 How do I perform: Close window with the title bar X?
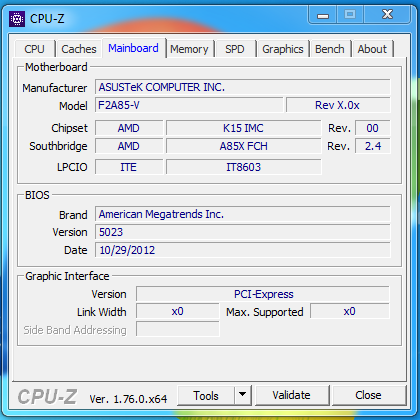[x=387, y=15]
